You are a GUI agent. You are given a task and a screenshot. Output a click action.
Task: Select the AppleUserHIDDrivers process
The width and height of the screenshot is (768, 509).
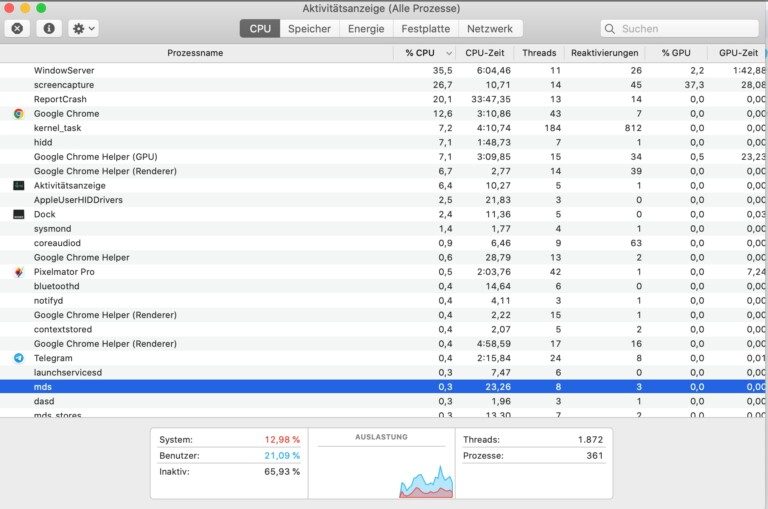(x=384, y=200)
